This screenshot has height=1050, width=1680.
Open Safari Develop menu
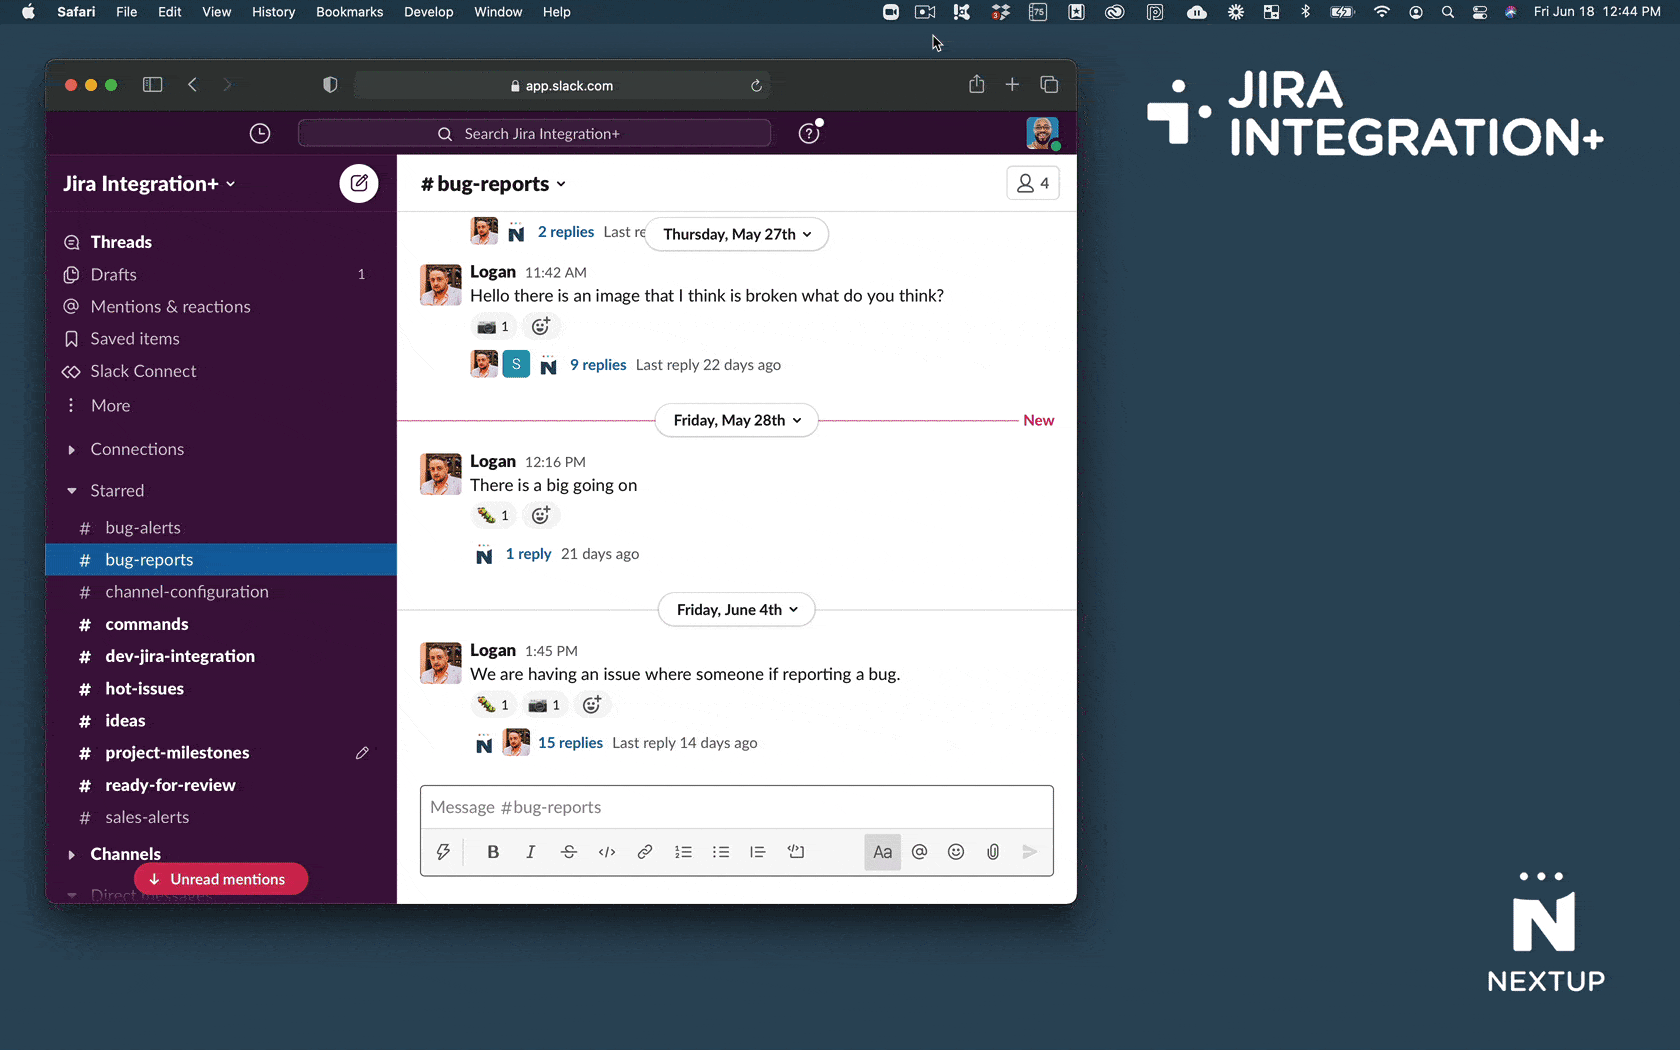click(428, 12)
